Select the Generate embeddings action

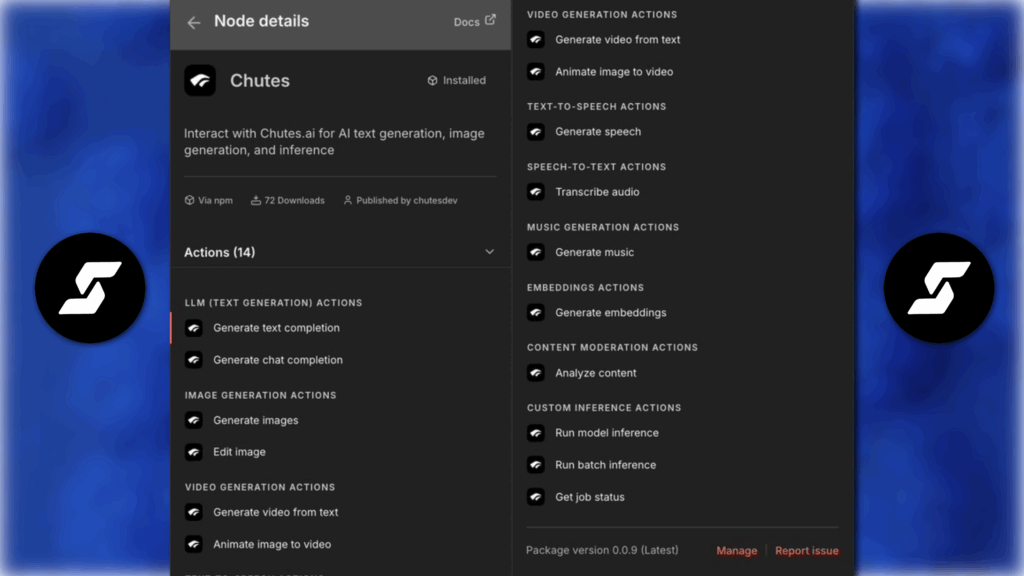[x=610, y=312]
